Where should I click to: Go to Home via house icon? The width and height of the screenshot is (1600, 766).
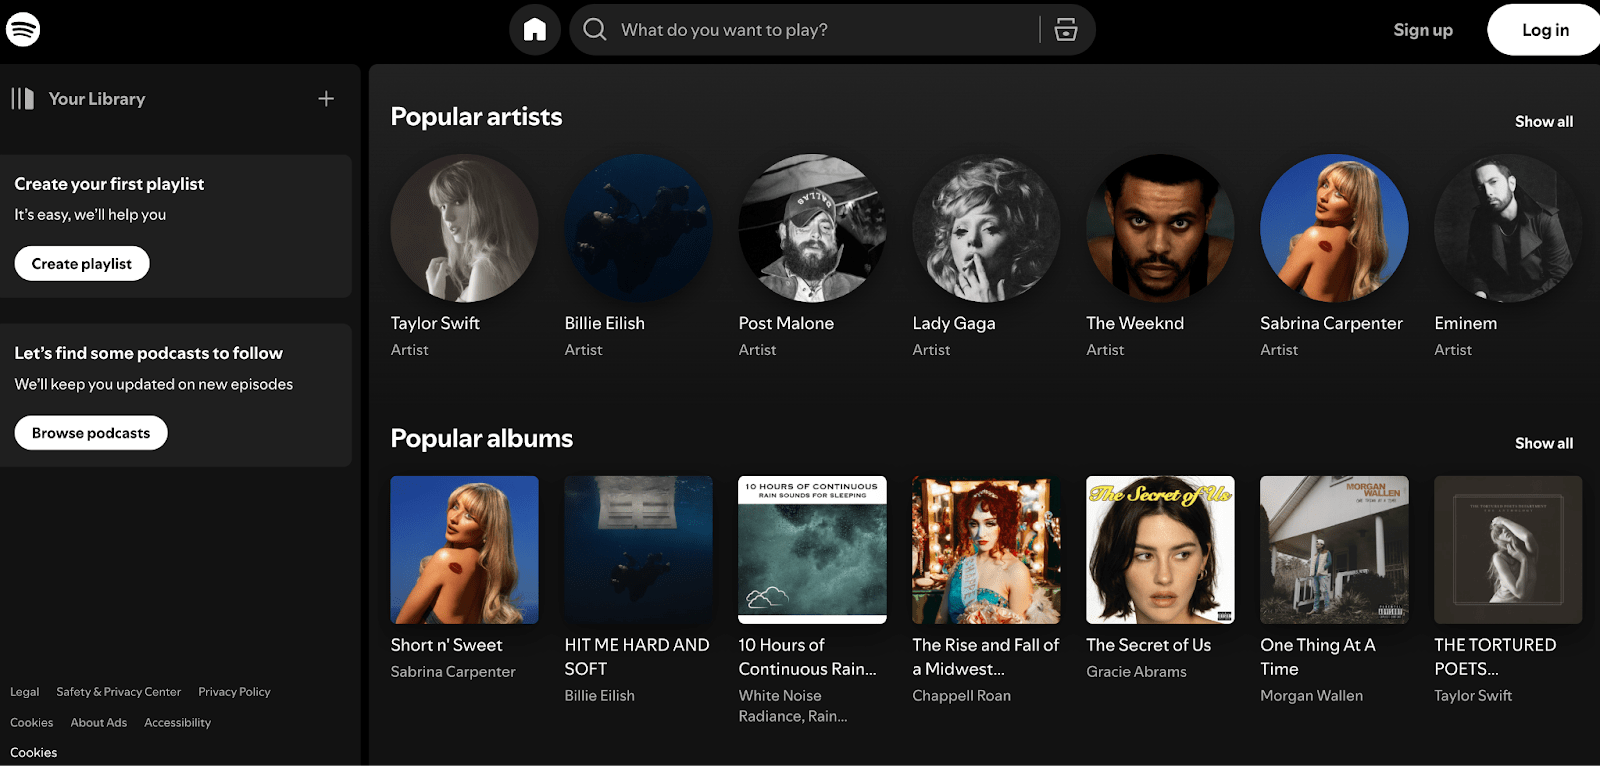click(535, 30)
